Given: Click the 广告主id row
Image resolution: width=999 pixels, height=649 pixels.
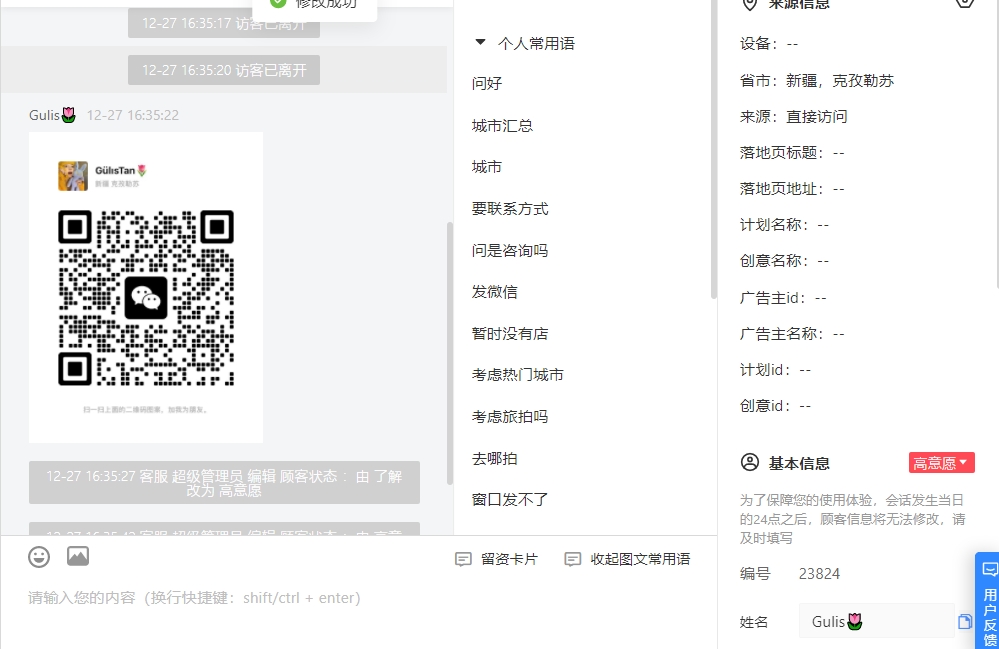Looking at the screenshot, I should pyautogui.click(x=783, y=297).
